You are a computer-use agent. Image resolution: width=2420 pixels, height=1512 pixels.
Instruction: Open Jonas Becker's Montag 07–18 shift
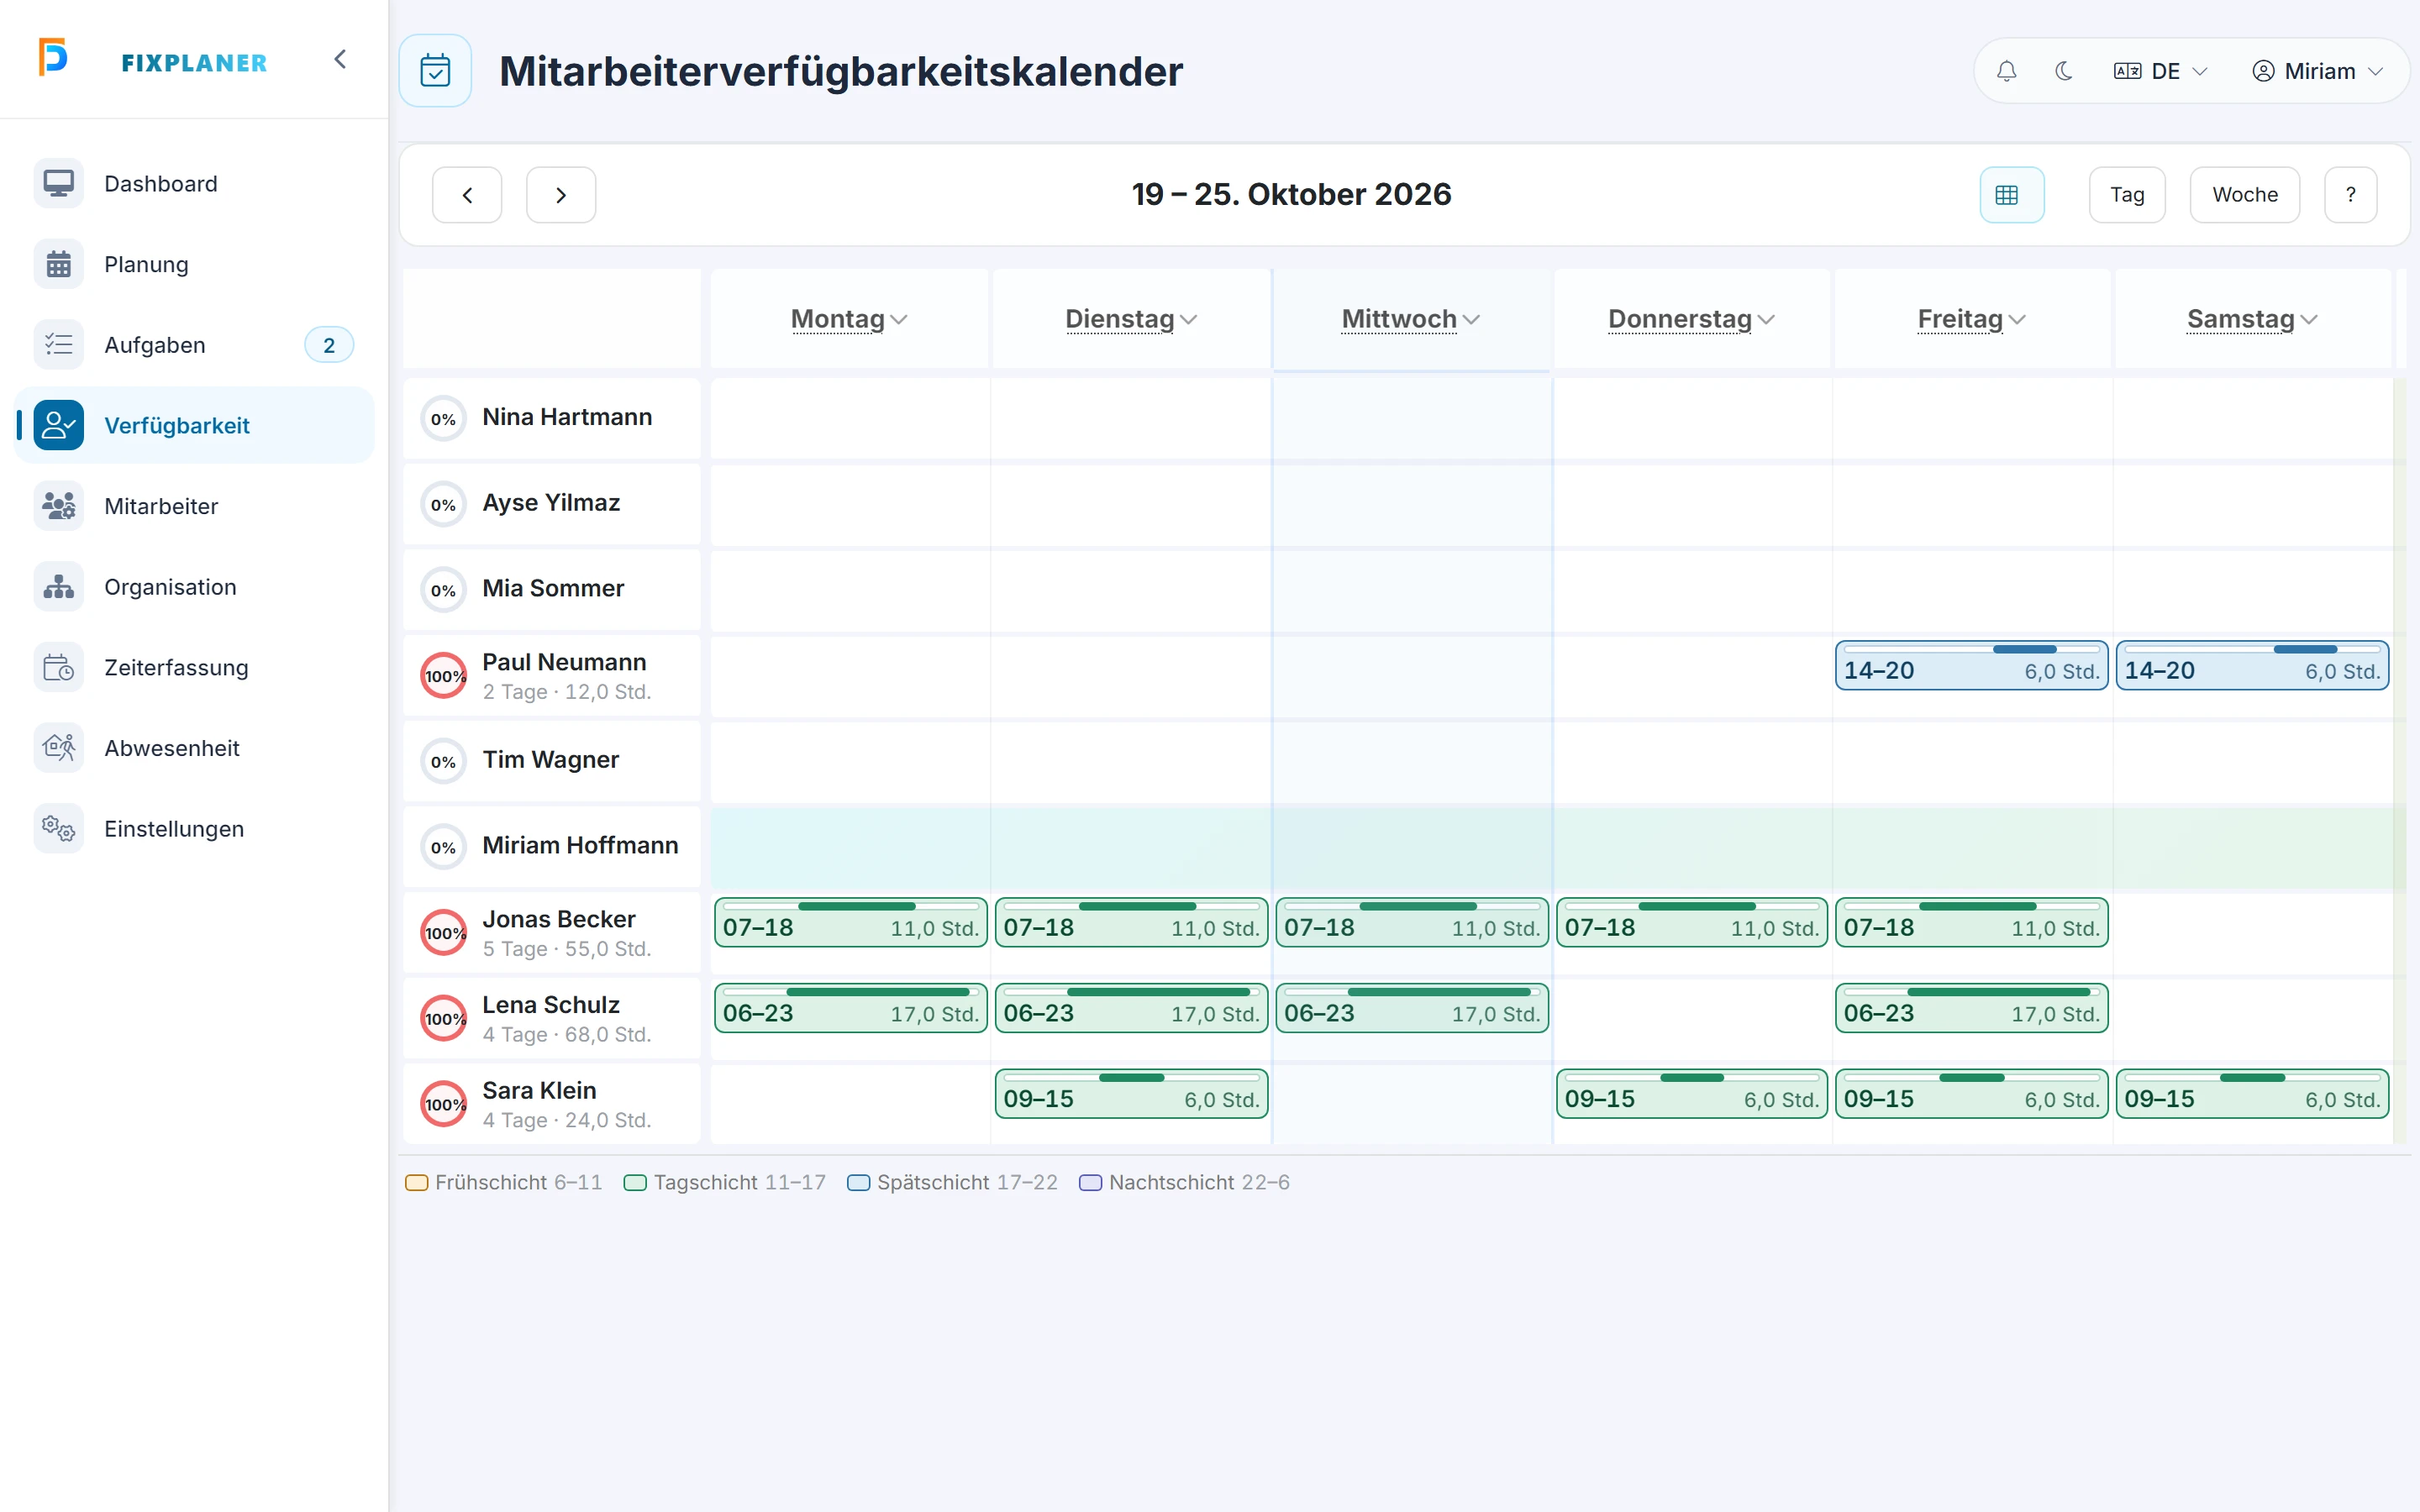[850, 923]
